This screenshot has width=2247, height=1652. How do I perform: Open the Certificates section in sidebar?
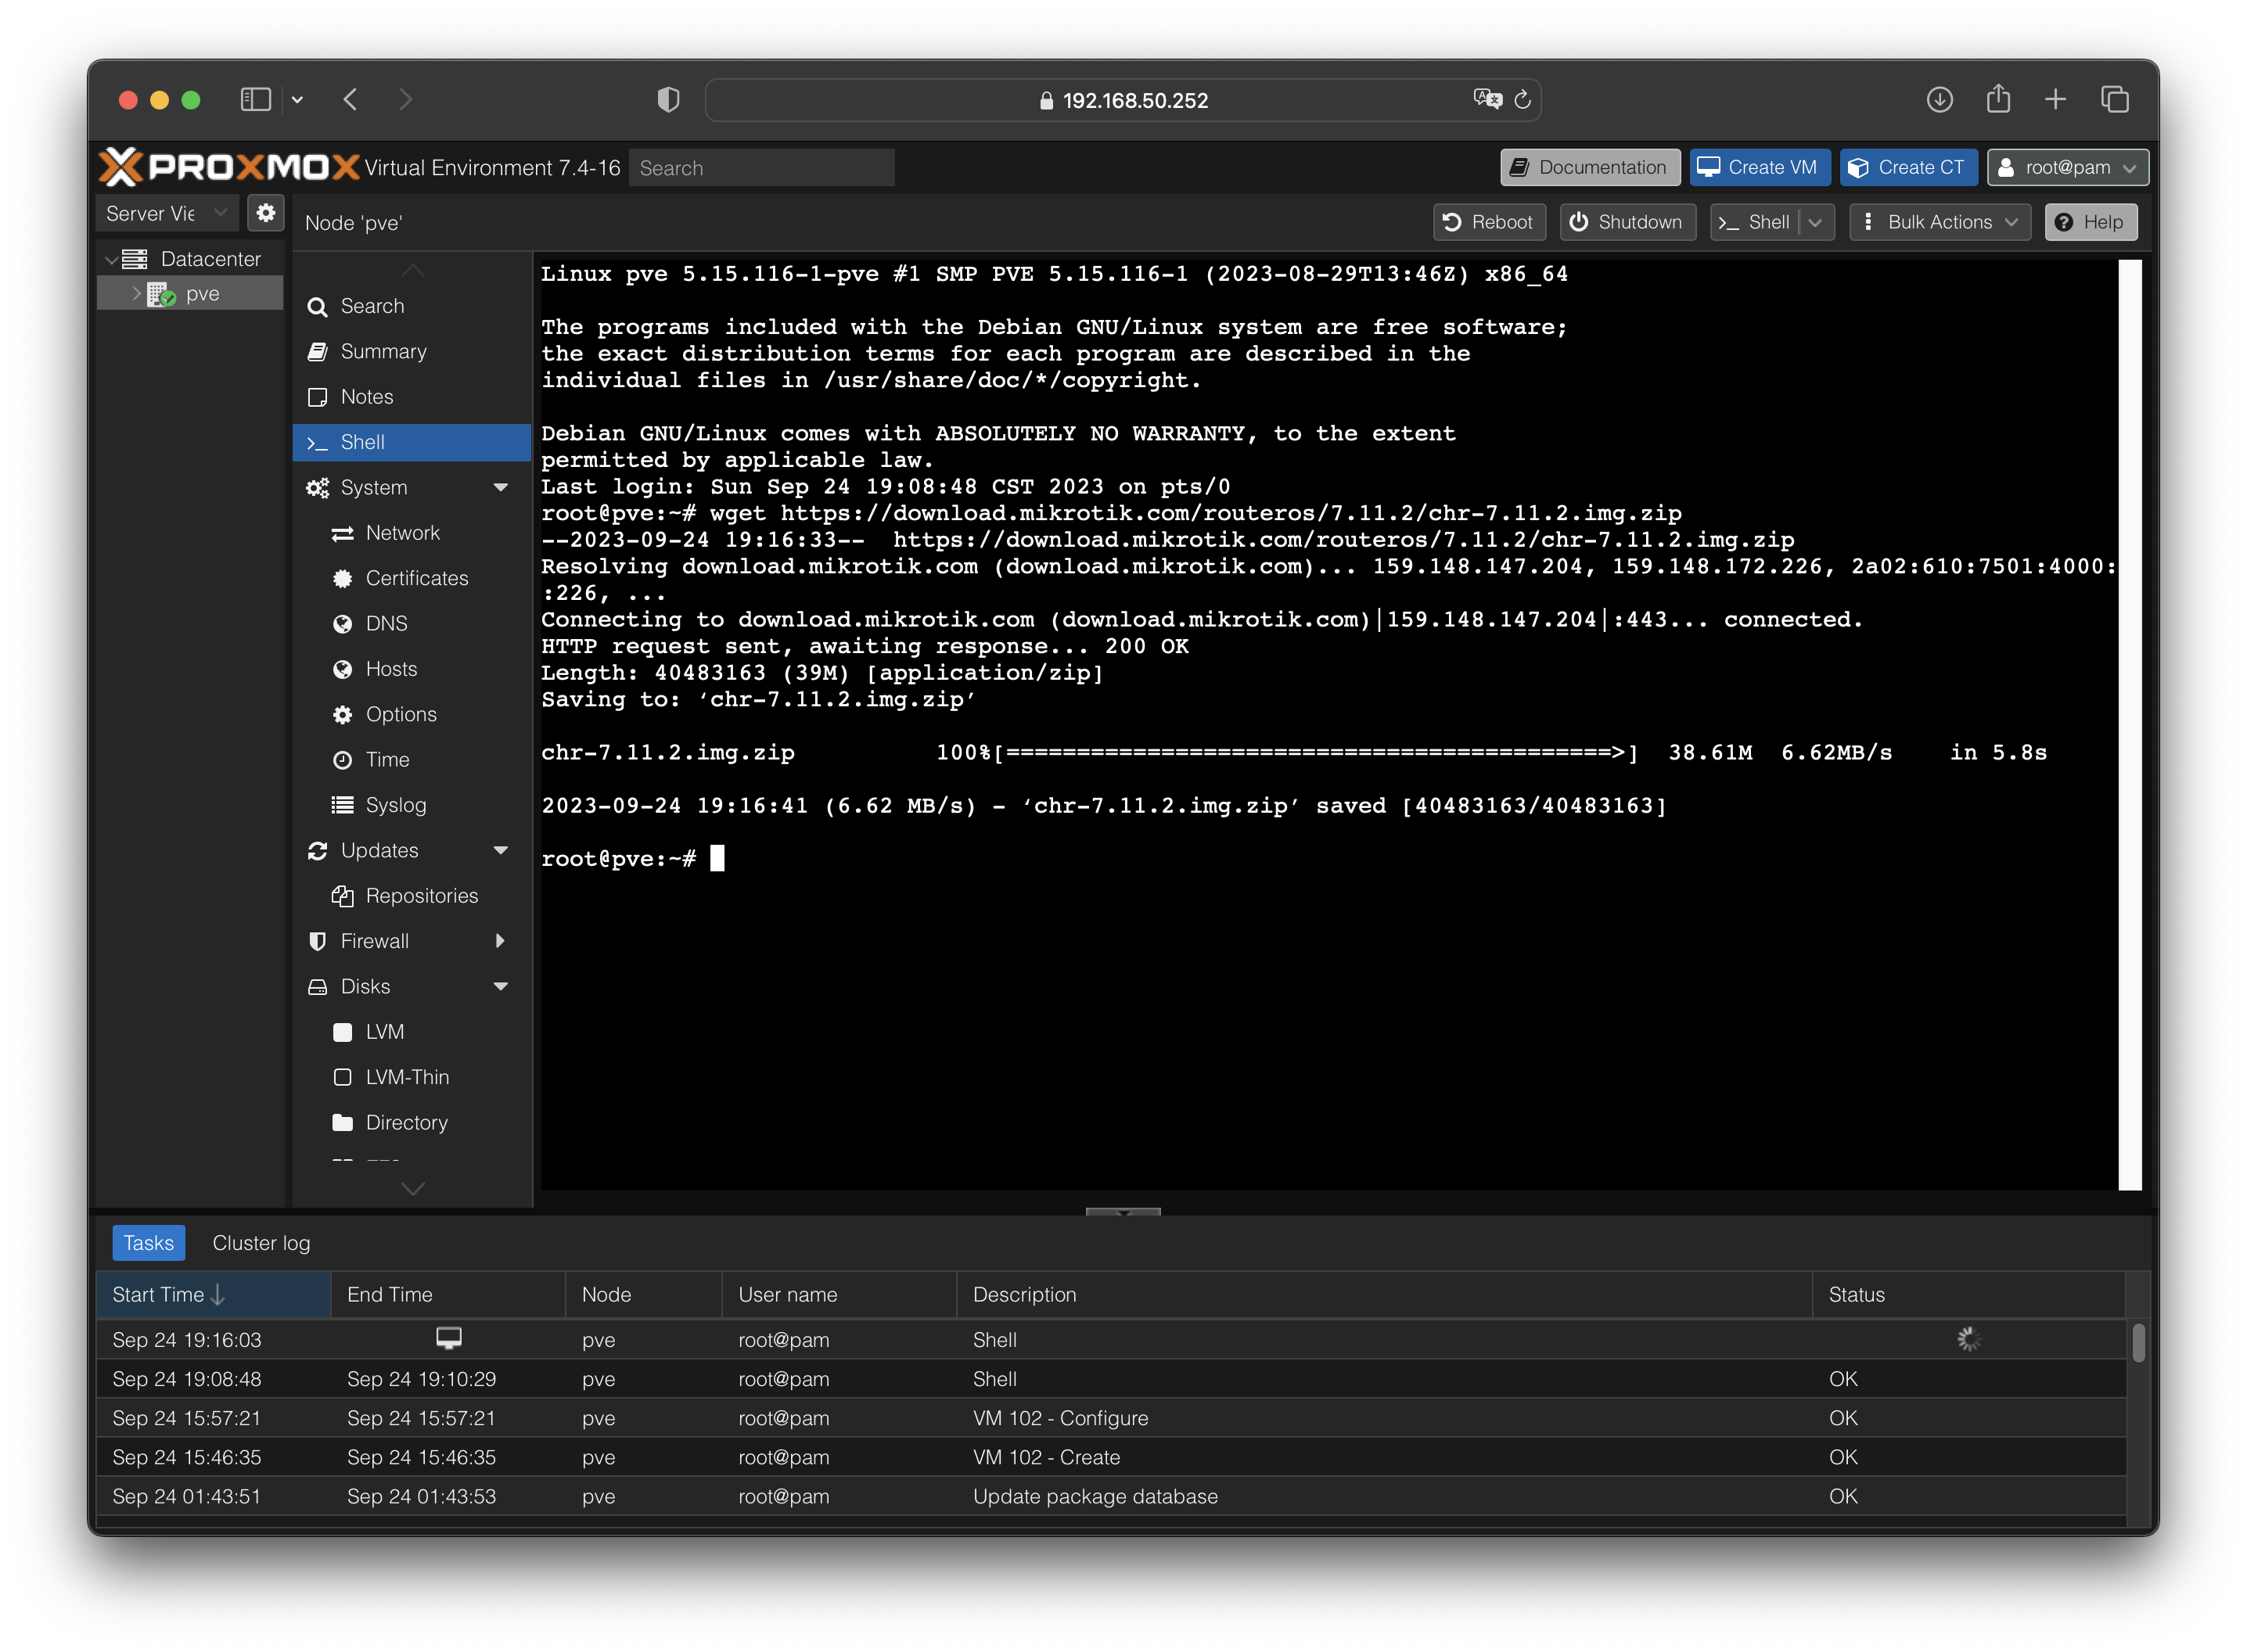tap(416, 578)
